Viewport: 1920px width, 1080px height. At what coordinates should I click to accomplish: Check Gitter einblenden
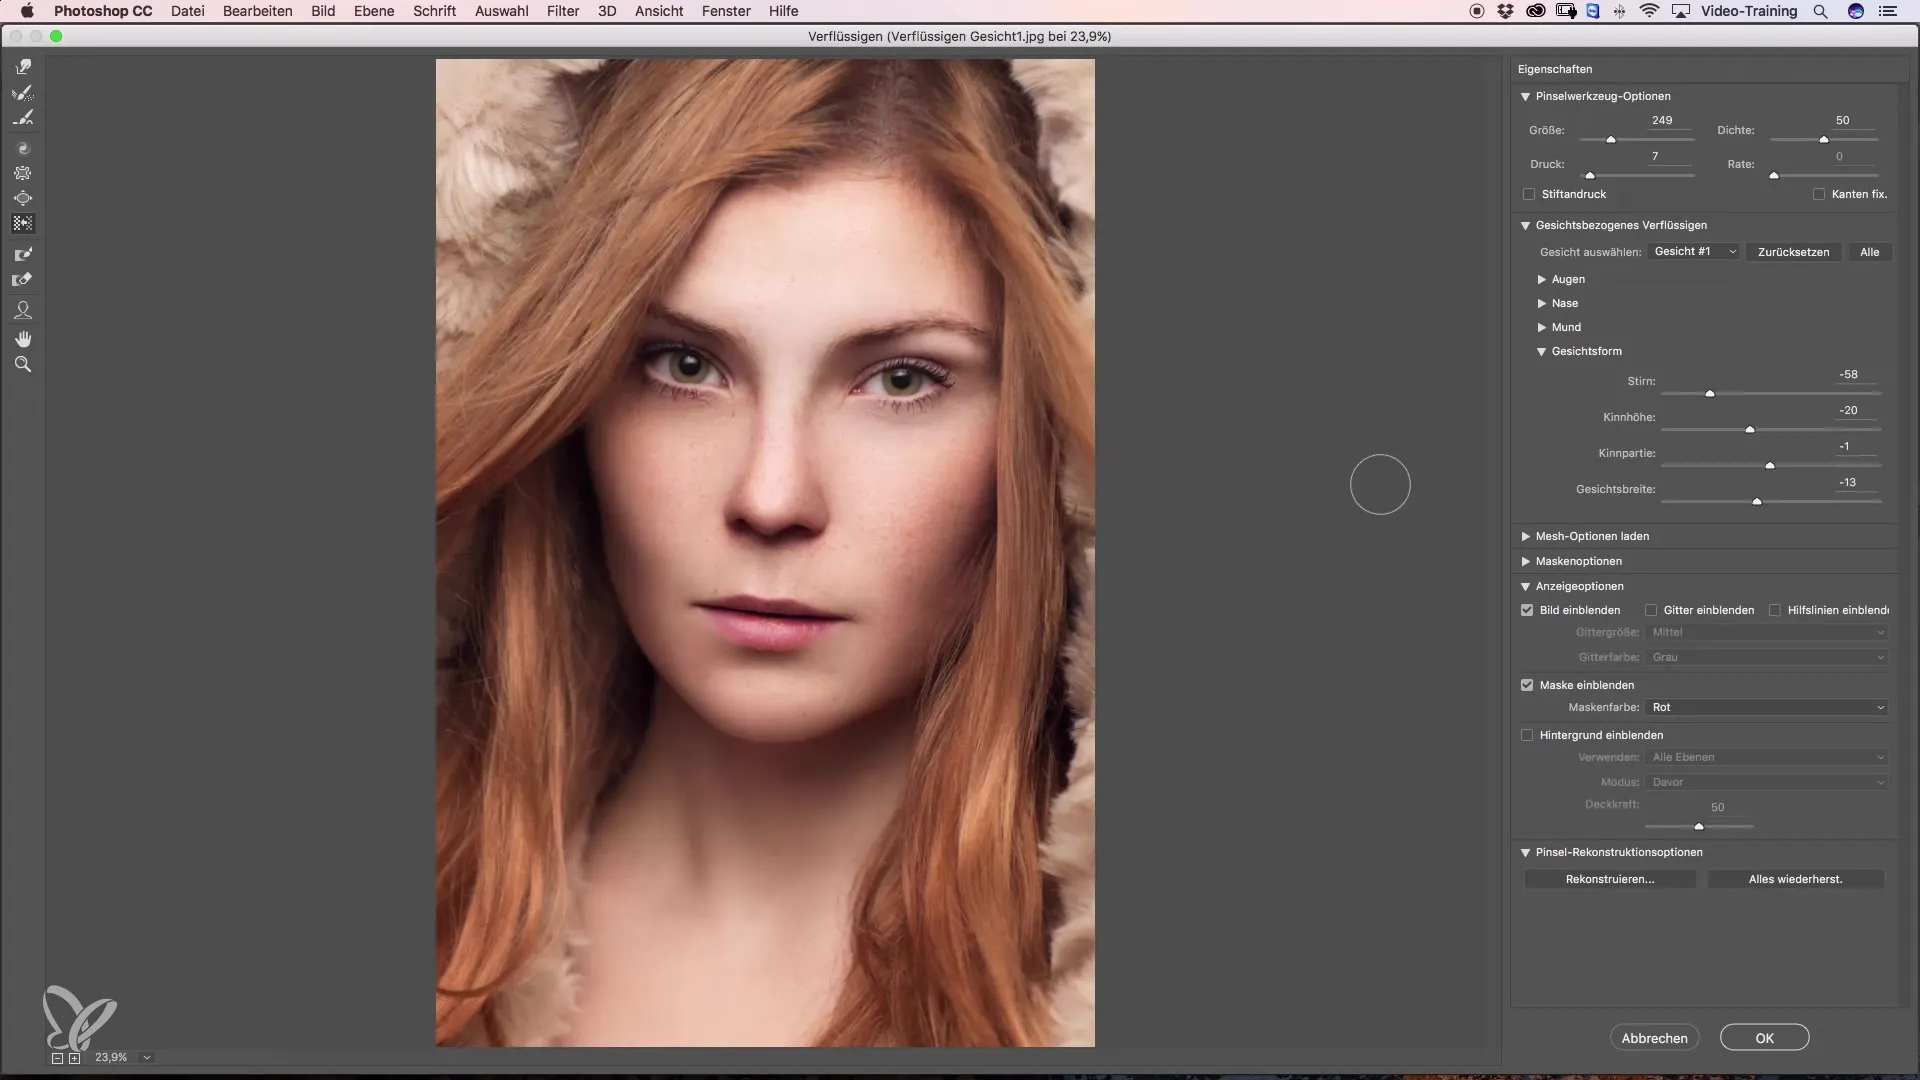1651,610
